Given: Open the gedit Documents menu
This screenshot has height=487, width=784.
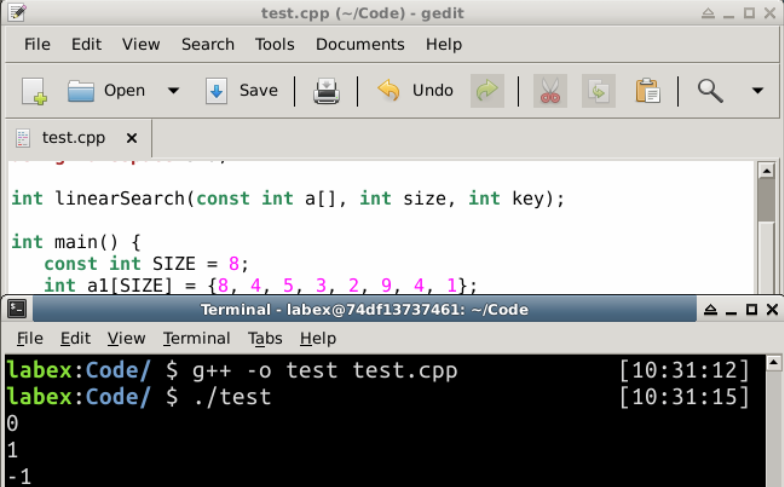Looking at the screenshot, I should click(359, 44).
